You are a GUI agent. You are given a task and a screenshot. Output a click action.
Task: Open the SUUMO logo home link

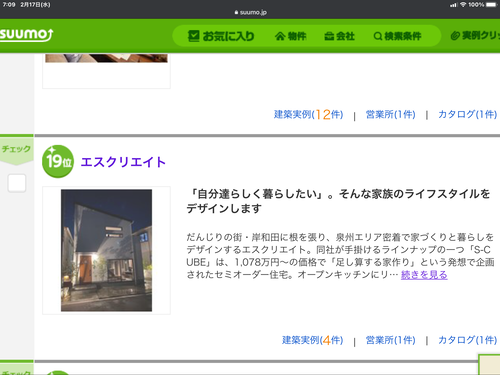point(26,35)
